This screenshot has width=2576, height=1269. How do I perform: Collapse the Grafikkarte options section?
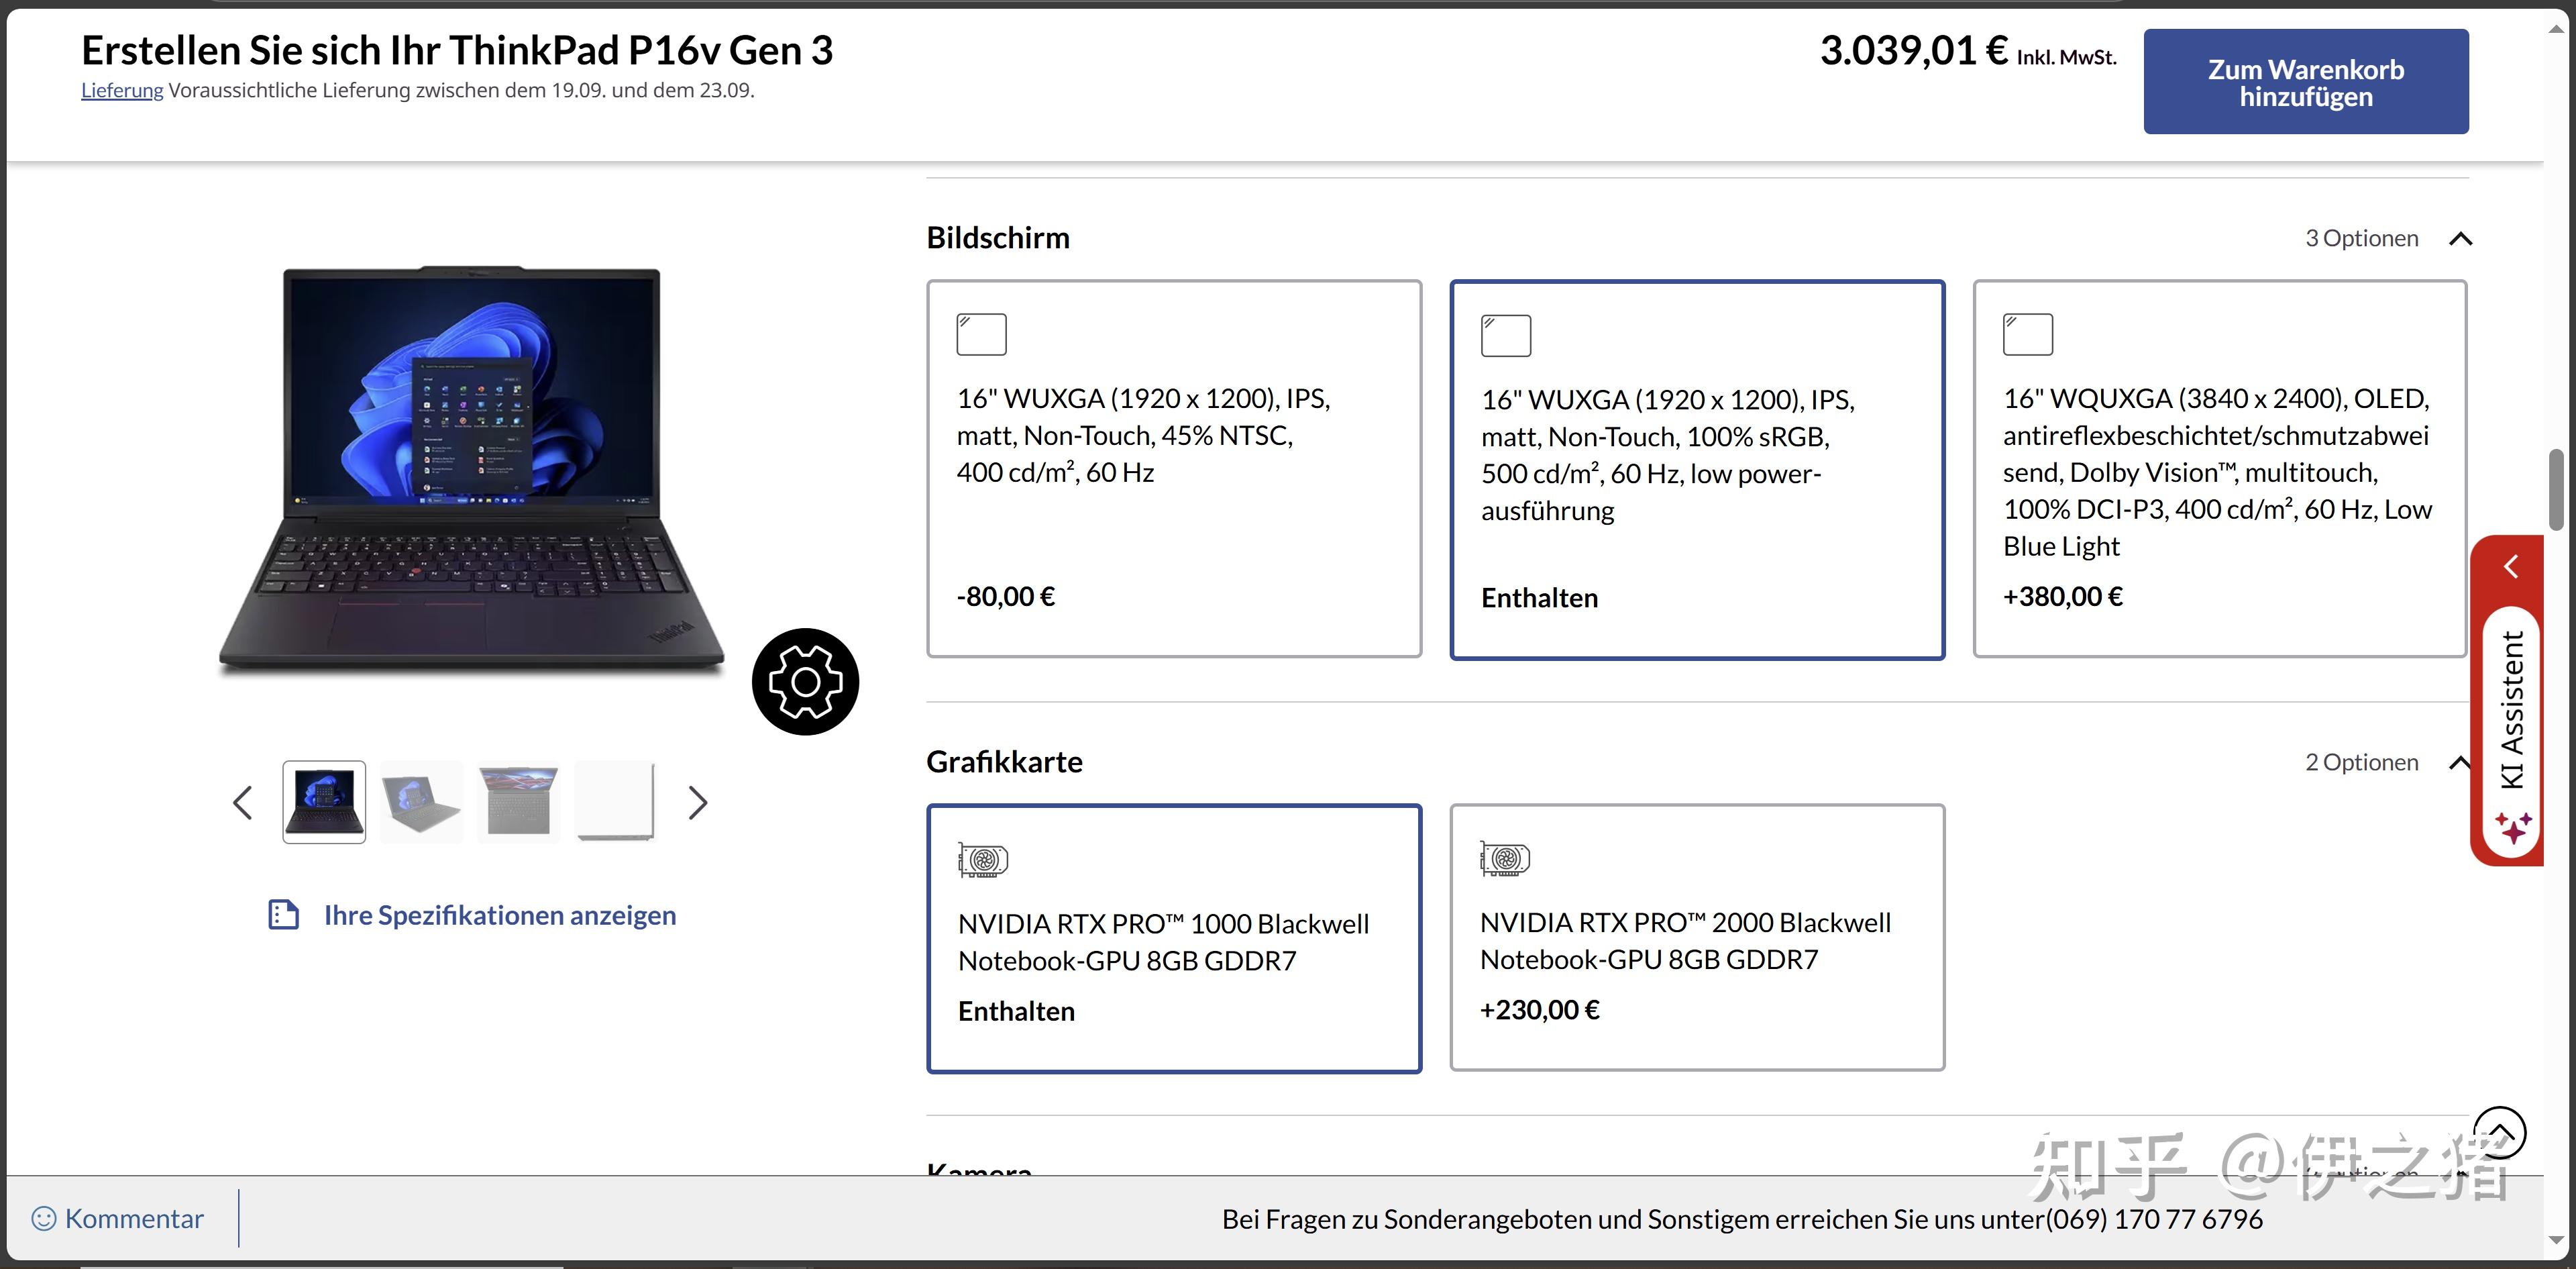pyautogui.click(x=2462, y=762)
